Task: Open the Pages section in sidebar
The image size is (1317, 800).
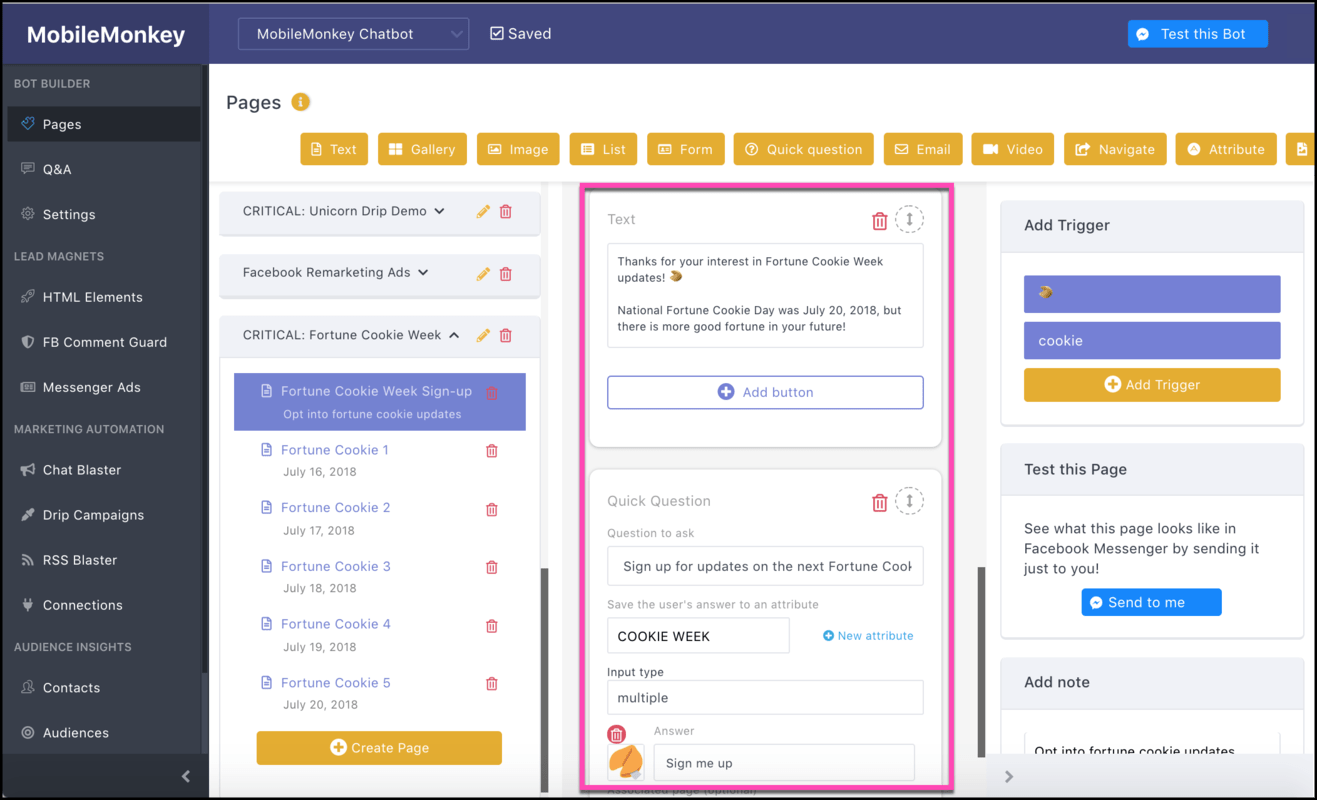Action: tap(104, 124)
